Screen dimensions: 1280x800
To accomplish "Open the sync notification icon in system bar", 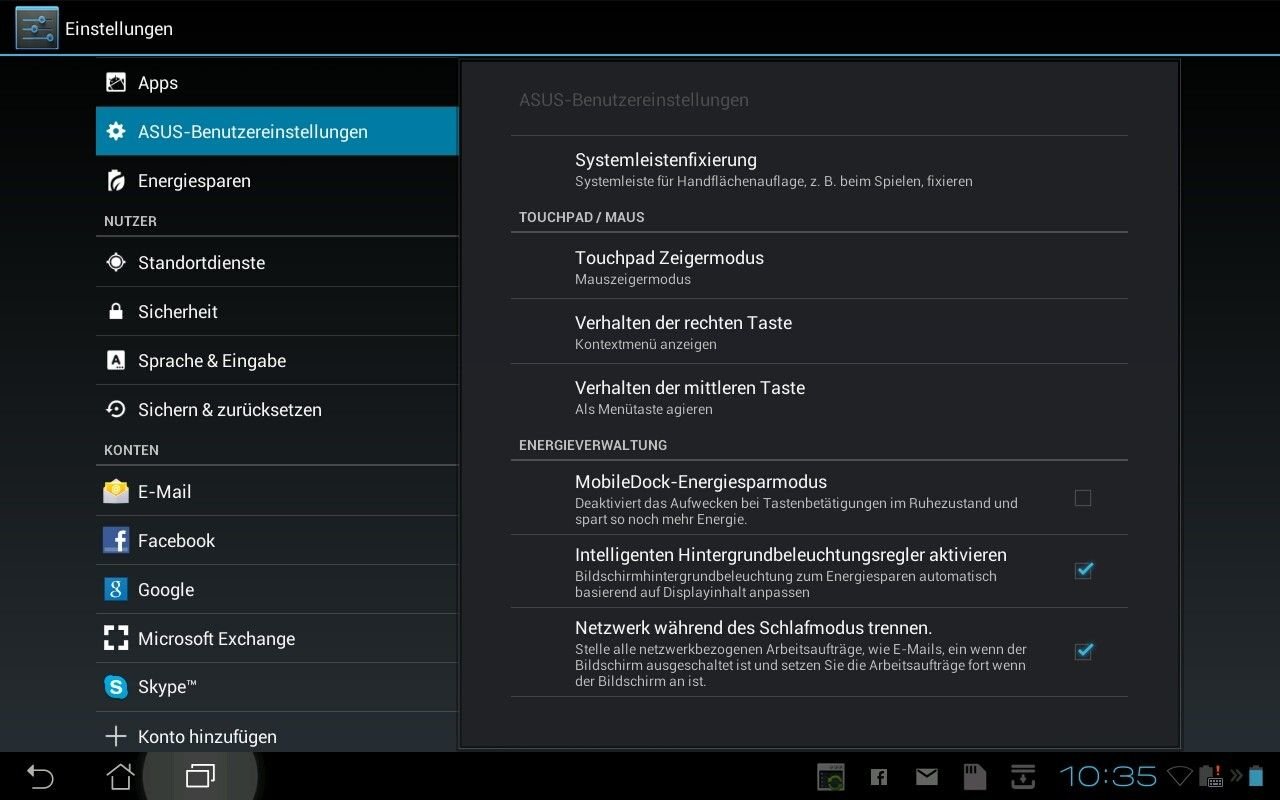I will [x=831, y=777].
